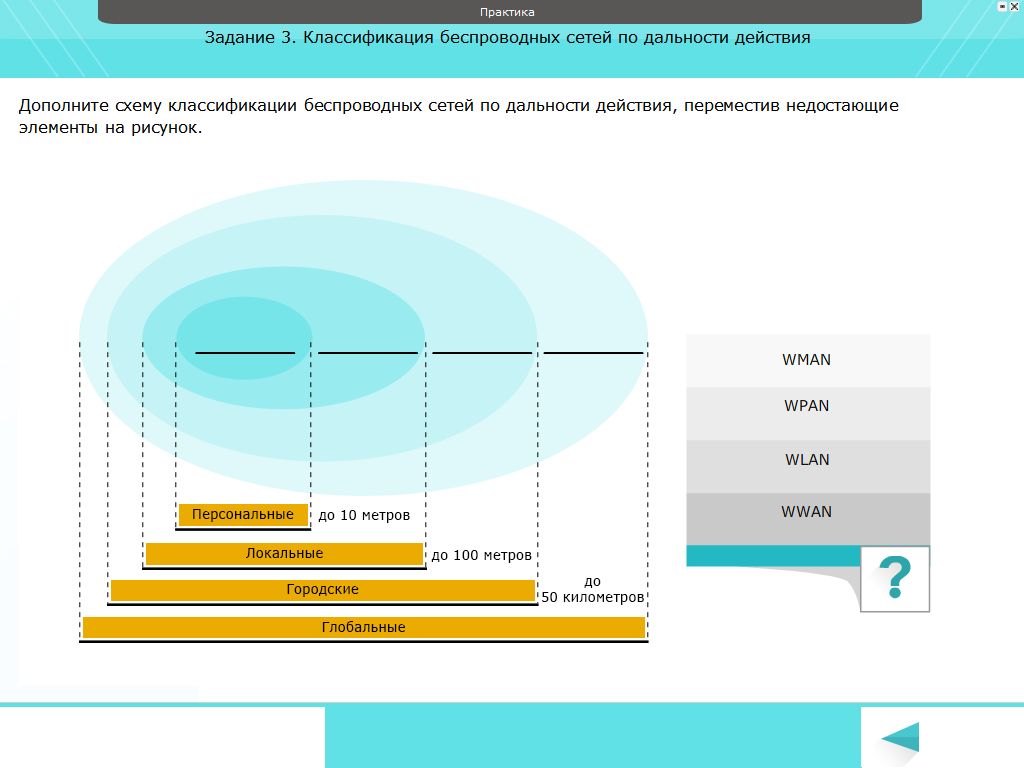Click the 'до 10 метров' label

pyautogui.click(x=364, y=515)
